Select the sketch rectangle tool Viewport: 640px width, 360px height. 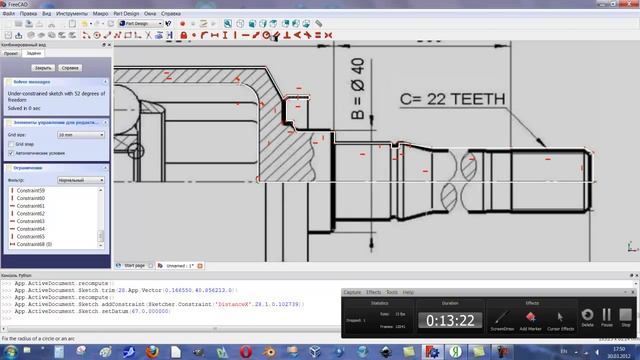click(x=128, y=36)
